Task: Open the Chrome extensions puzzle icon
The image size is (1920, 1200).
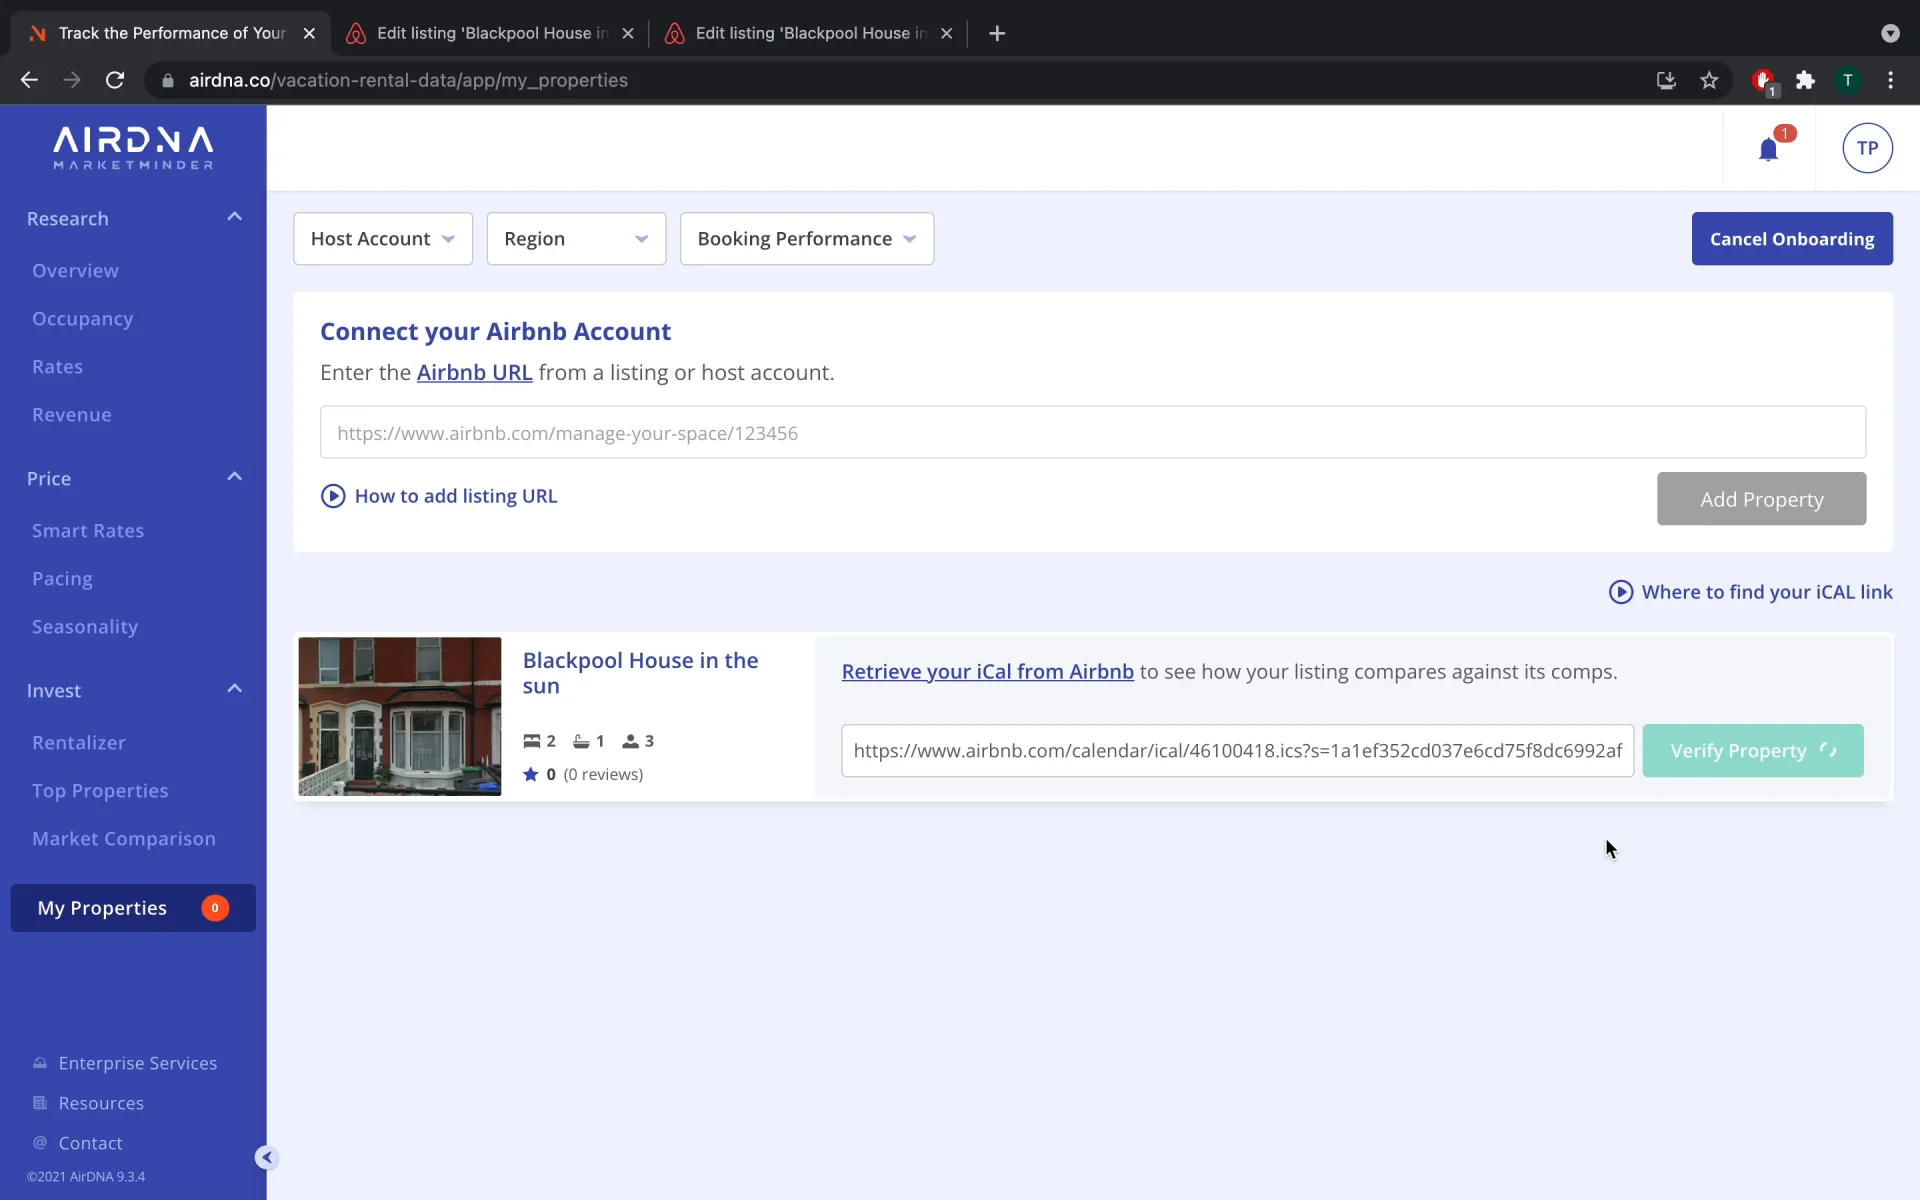Action: pos(1805,80)
